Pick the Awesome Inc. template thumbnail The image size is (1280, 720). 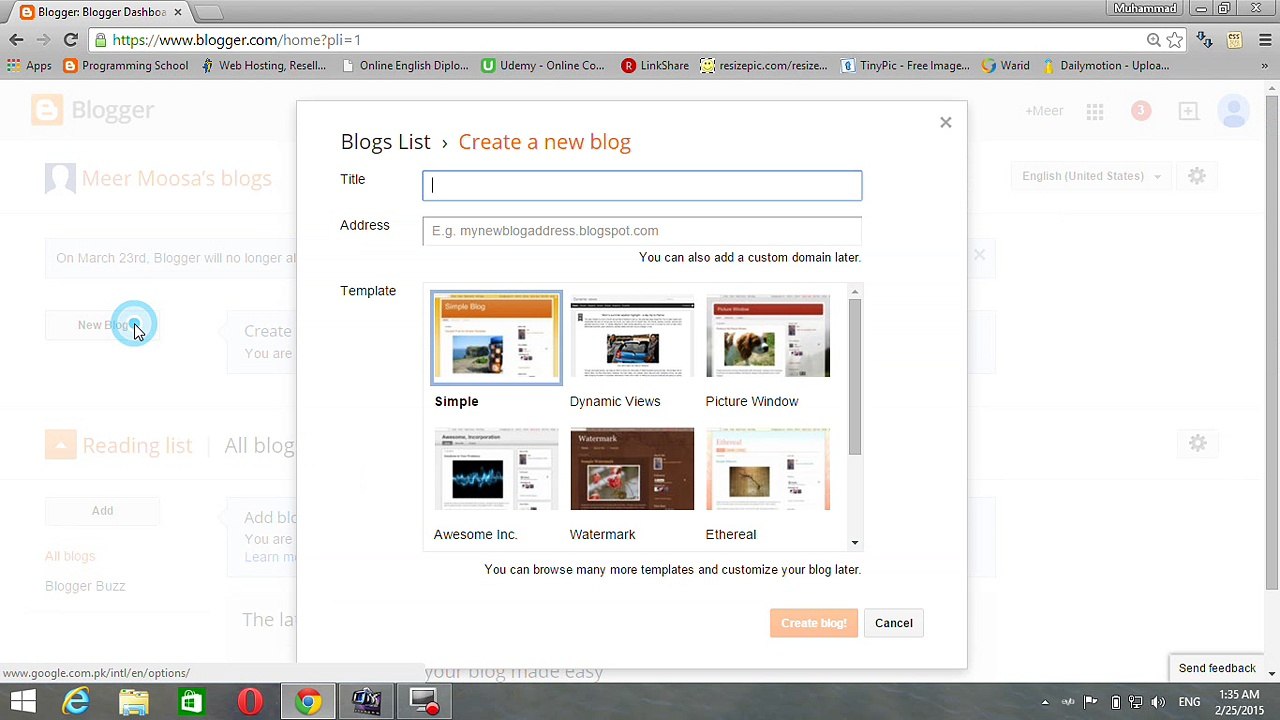tap(497, 469)
